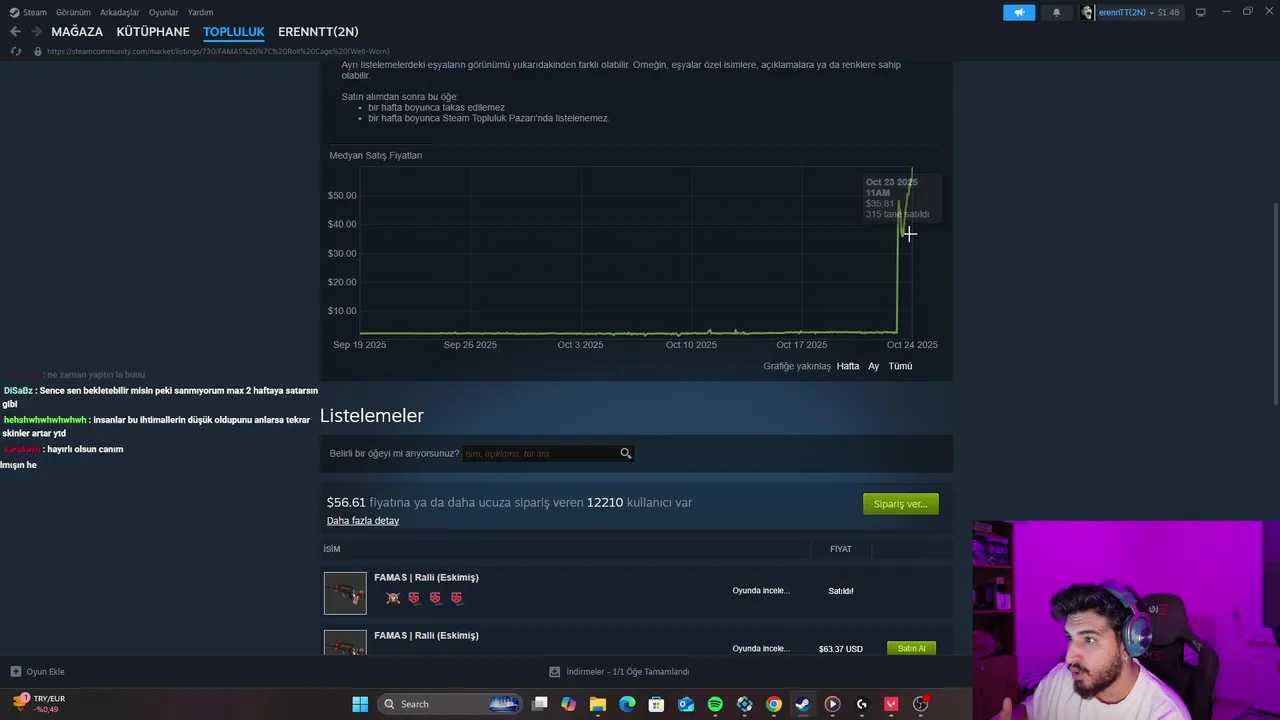
Task: Buy the $63.37 listing with Satın Al
Action: tap(911, 648)
